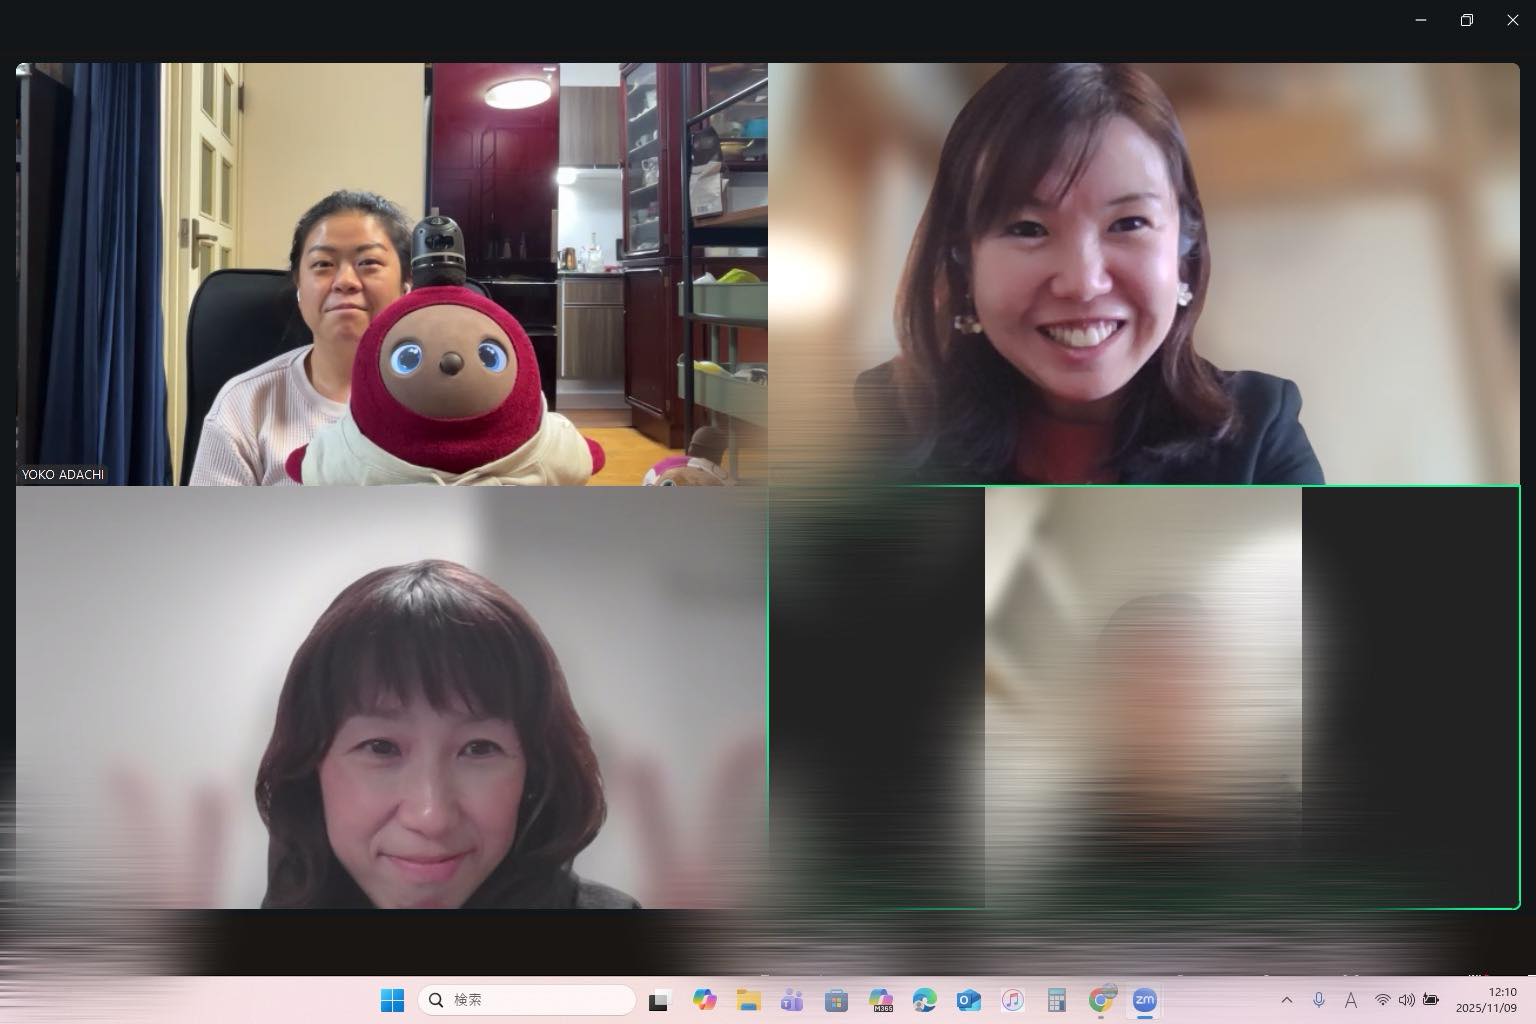Open the Microsoft 365 Copilot app
The height and width of the screenshot is (1024, 1536).
click(x=880, y=1000)
